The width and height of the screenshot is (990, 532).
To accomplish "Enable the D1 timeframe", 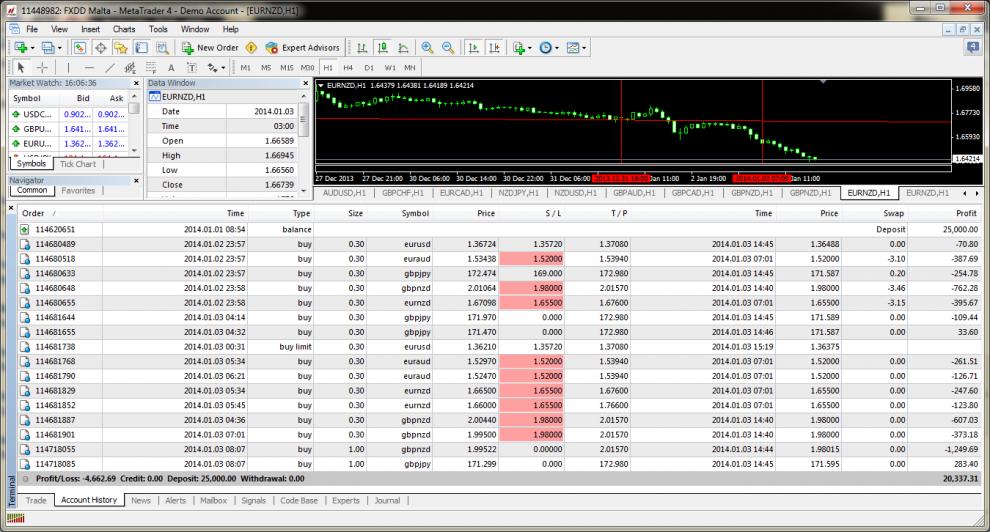I will point(369,68).
